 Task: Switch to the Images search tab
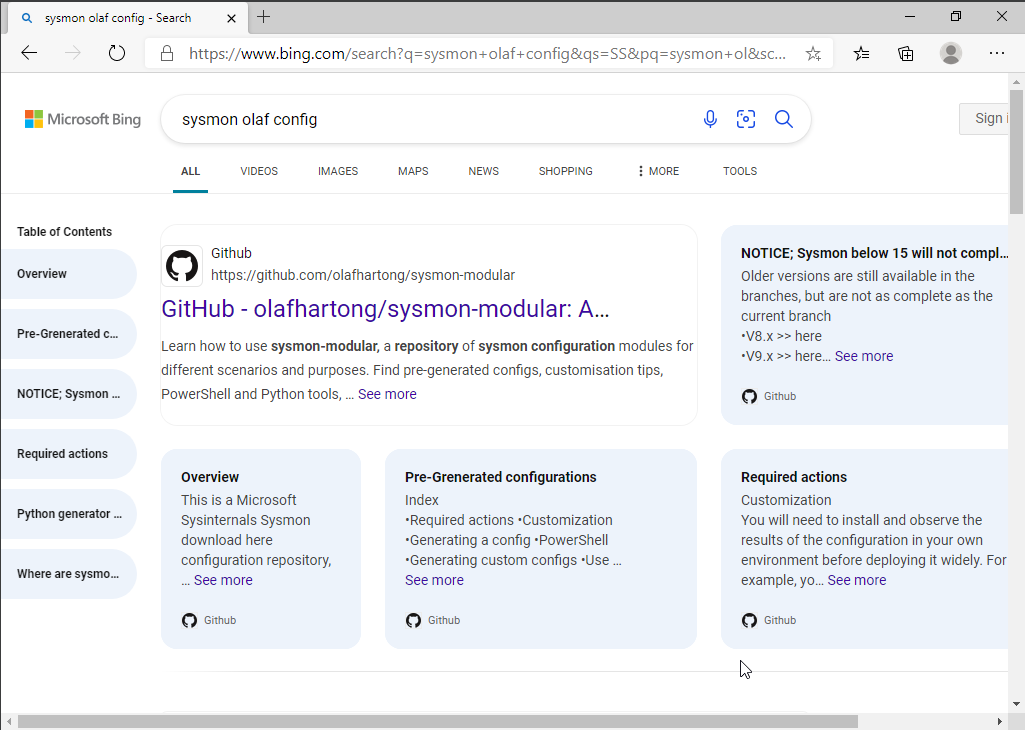(x=338, y=171)
